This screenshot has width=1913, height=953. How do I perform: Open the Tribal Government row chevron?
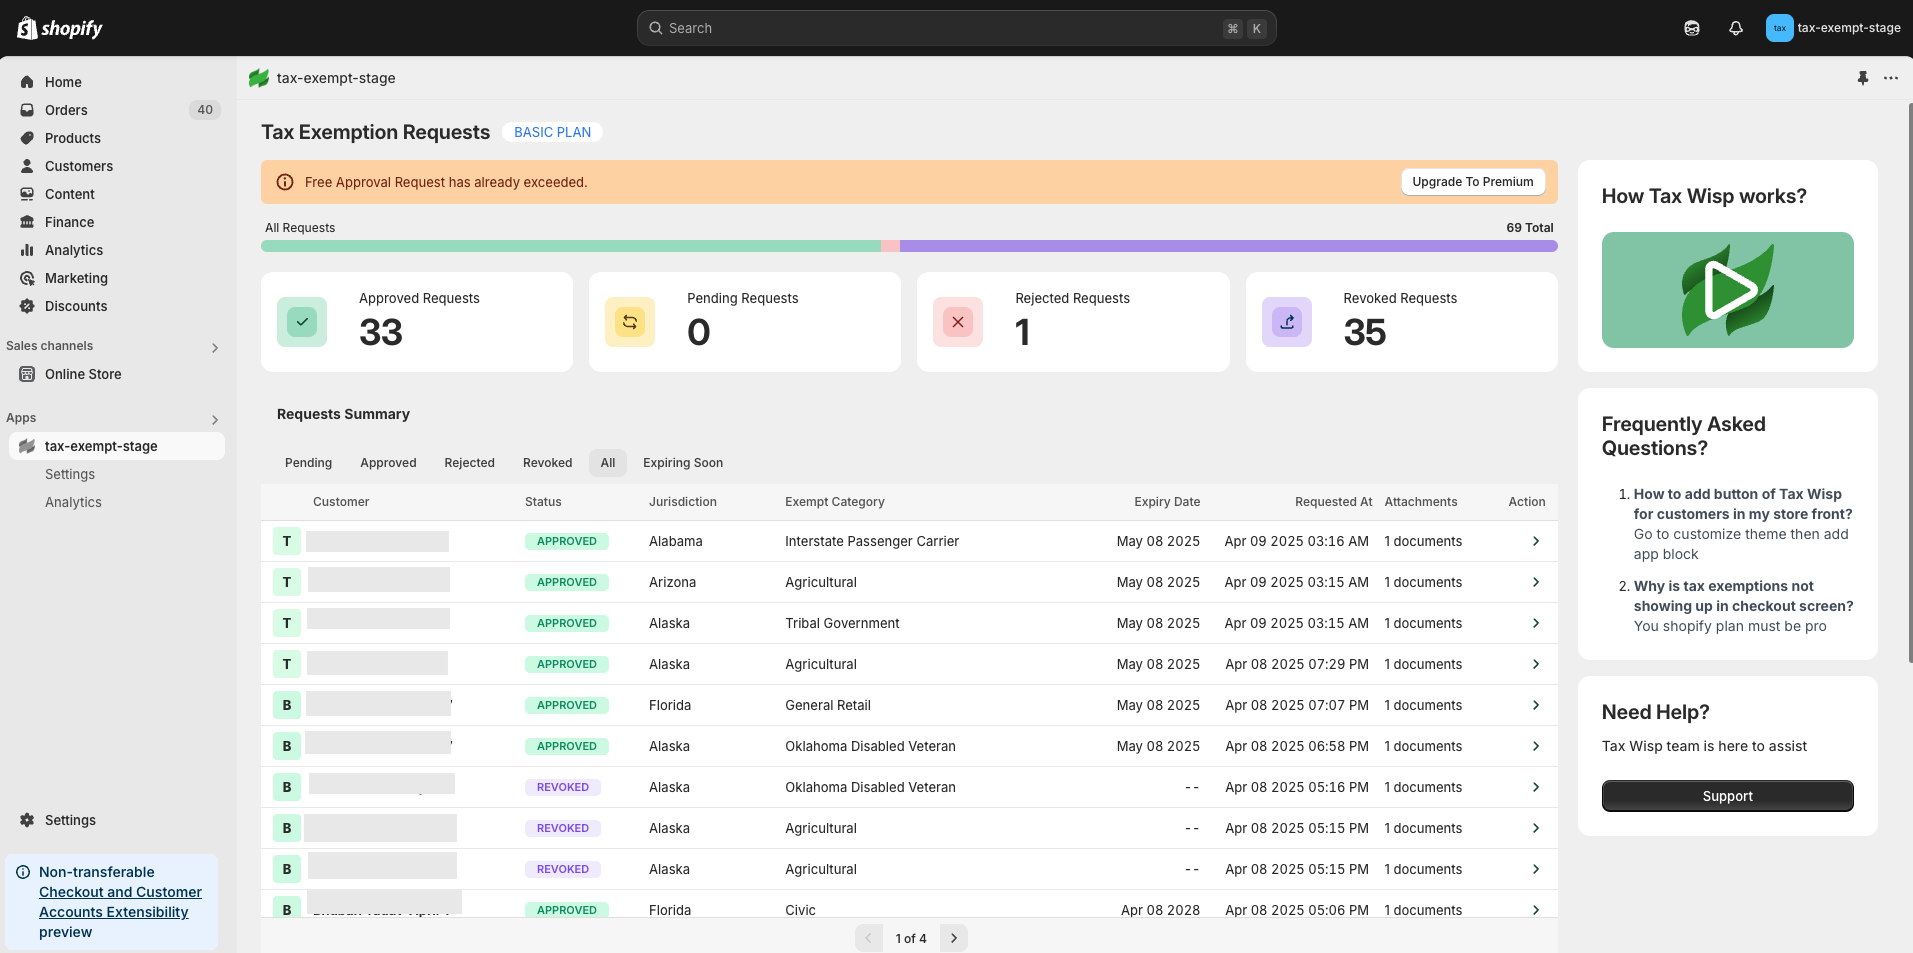(1536, 623)
